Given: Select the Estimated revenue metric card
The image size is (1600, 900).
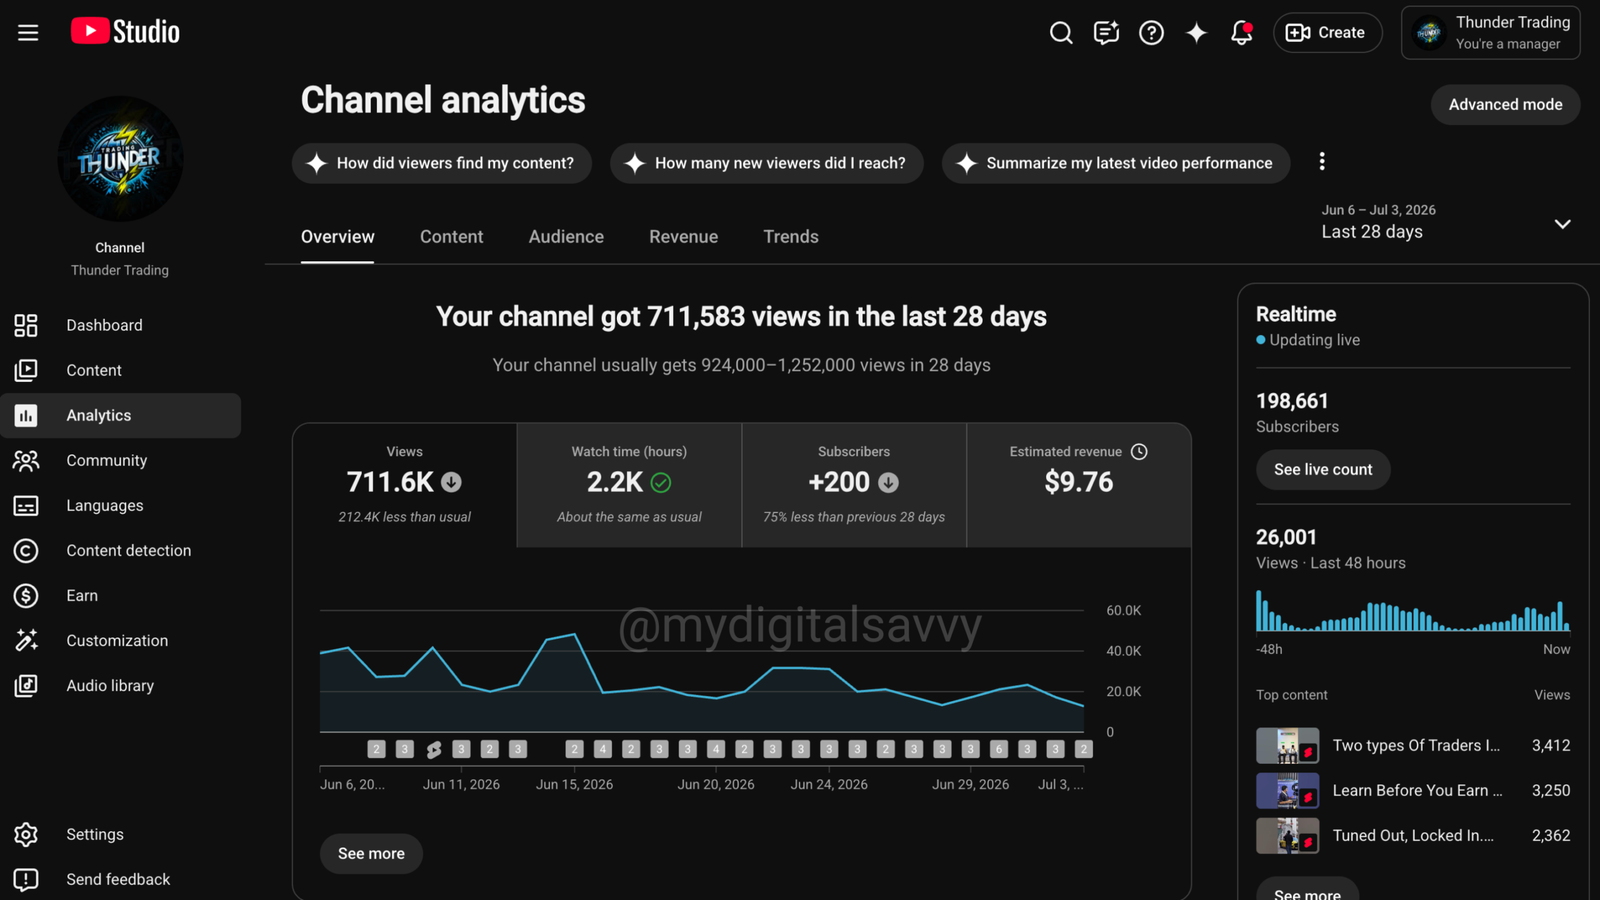Looking at the screenshot, I should coord(1079,485).
